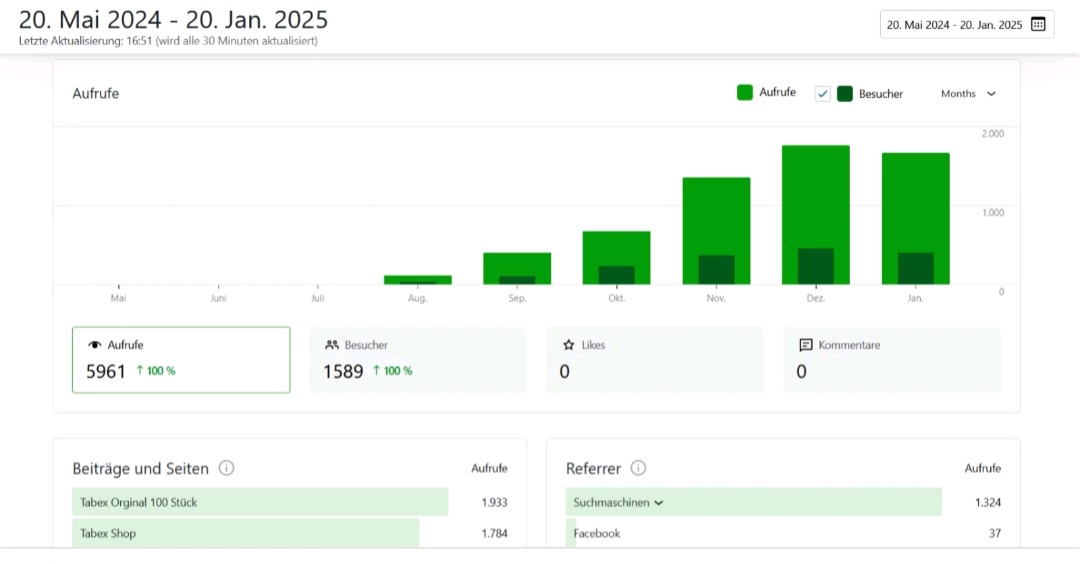The height and width of the screenshot is (564, 1080).
Task: Open the Tabex Shop page entry
Action: pyautogui.click(x=108, y=534)
